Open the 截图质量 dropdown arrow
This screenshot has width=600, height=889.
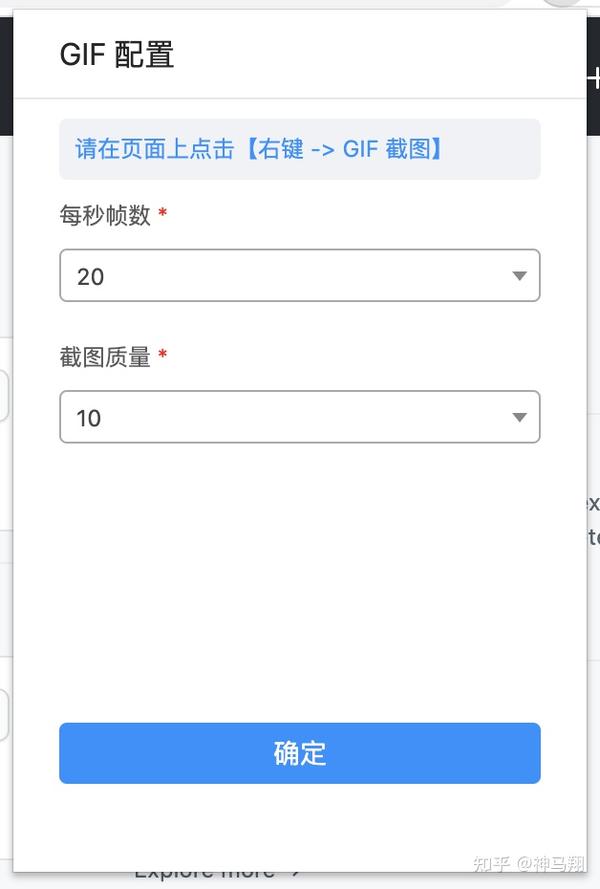tap(519, 417)
